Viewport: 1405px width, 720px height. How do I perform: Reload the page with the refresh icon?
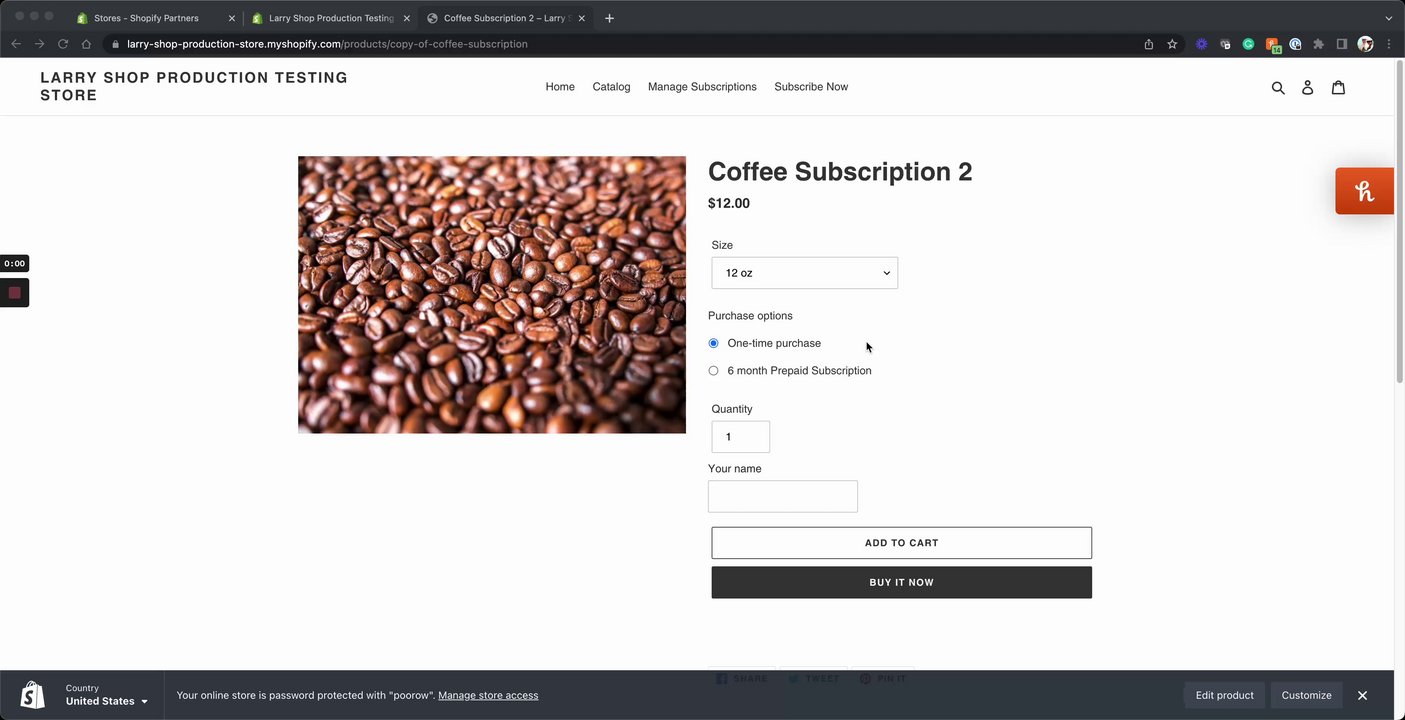coord(63,44)
